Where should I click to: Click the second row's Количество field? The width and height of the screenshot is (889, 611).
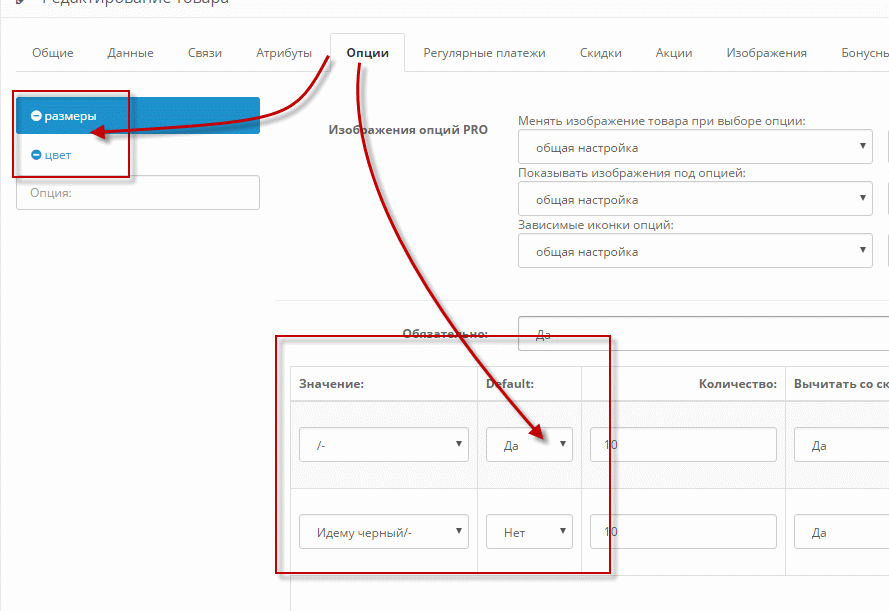683,532
